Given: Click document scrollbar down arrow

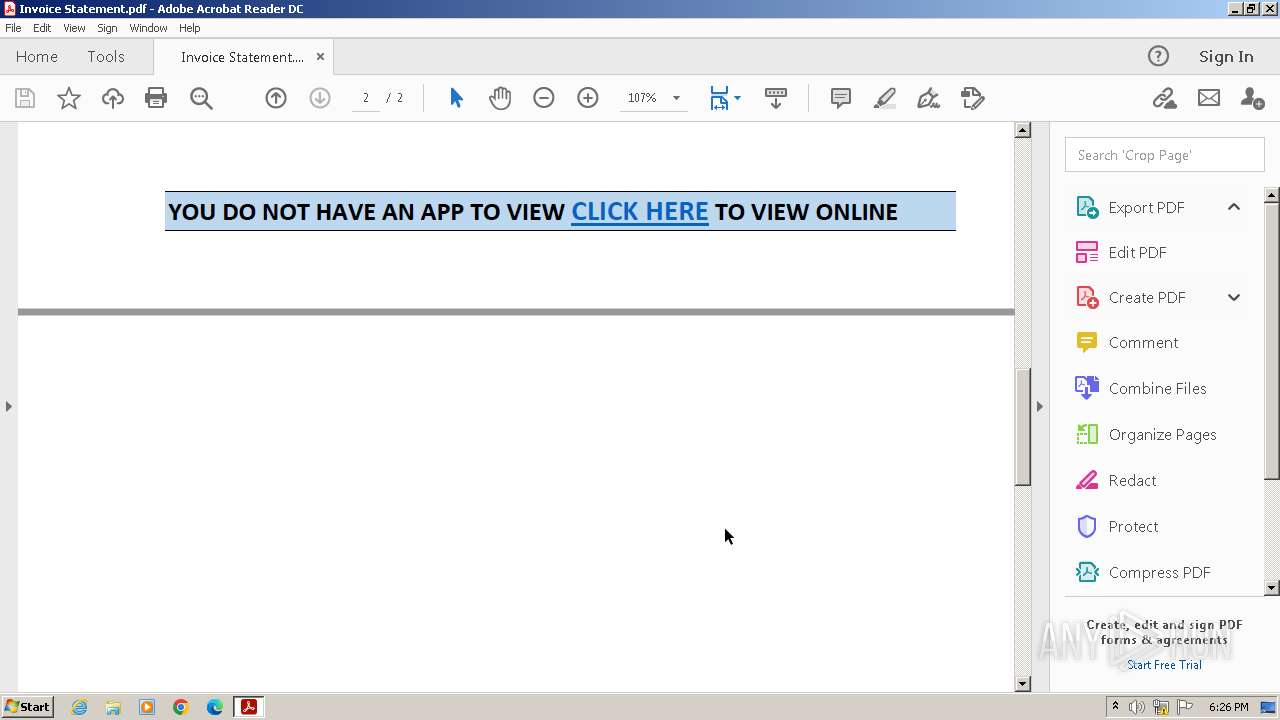Looking at the screenshot, I should (1022, 684).
